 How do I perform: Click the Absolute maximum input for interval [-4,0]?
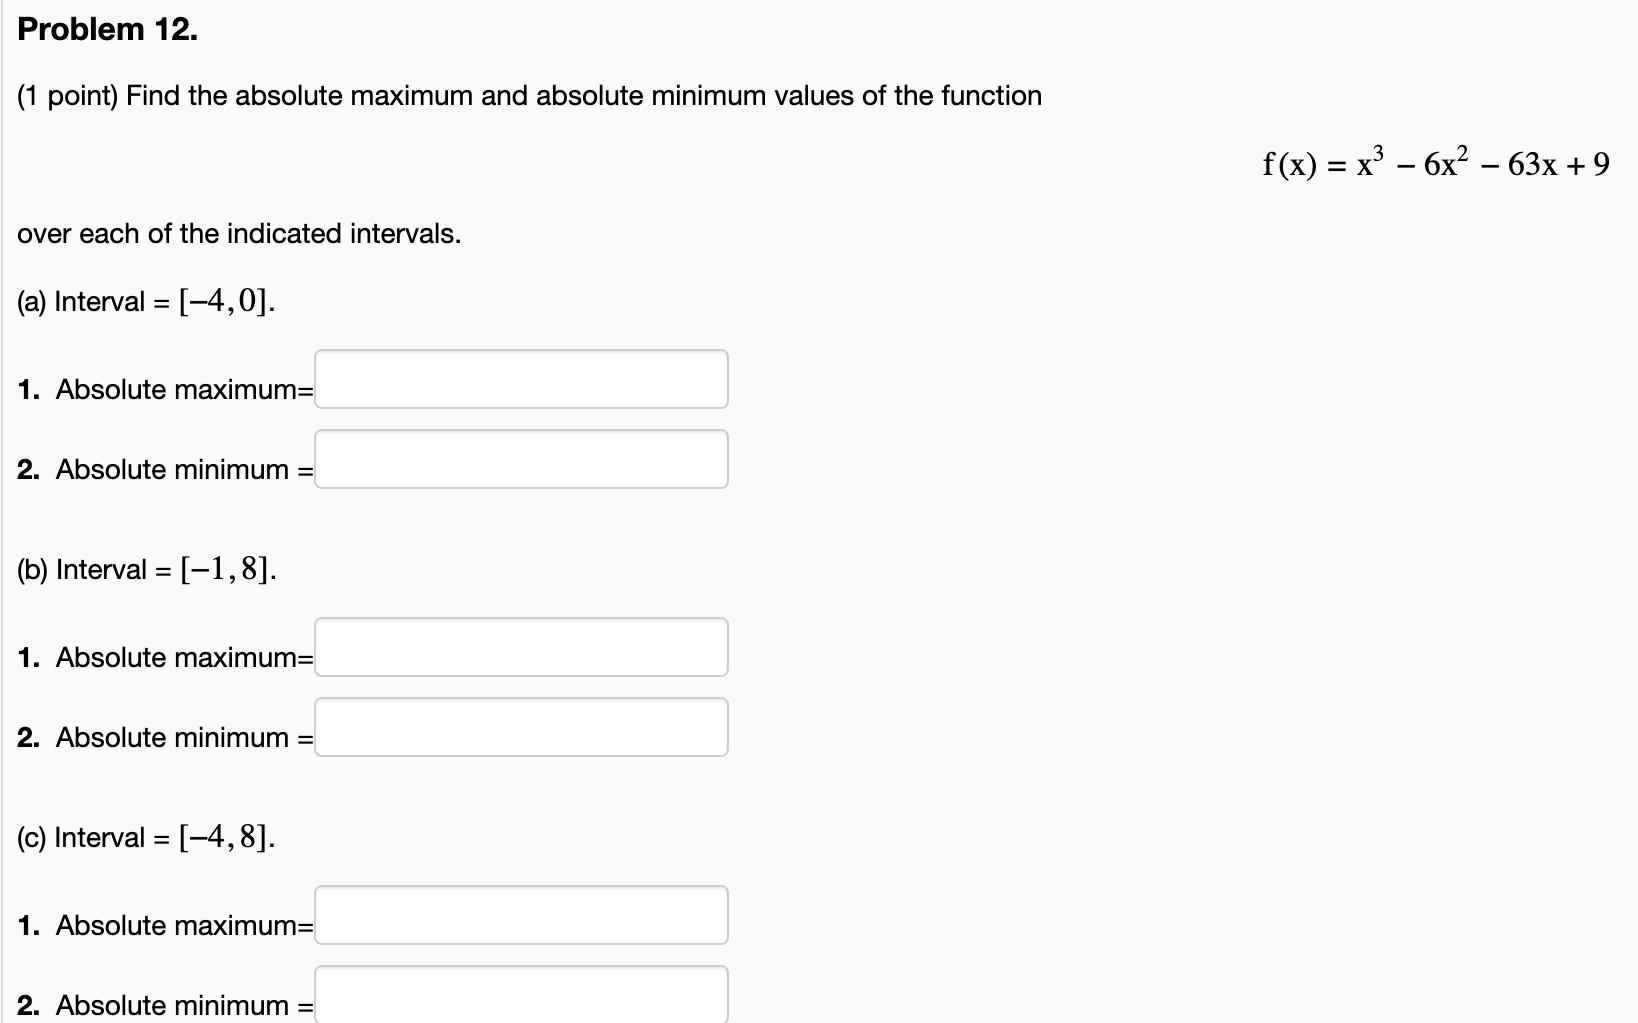[520, 379]
